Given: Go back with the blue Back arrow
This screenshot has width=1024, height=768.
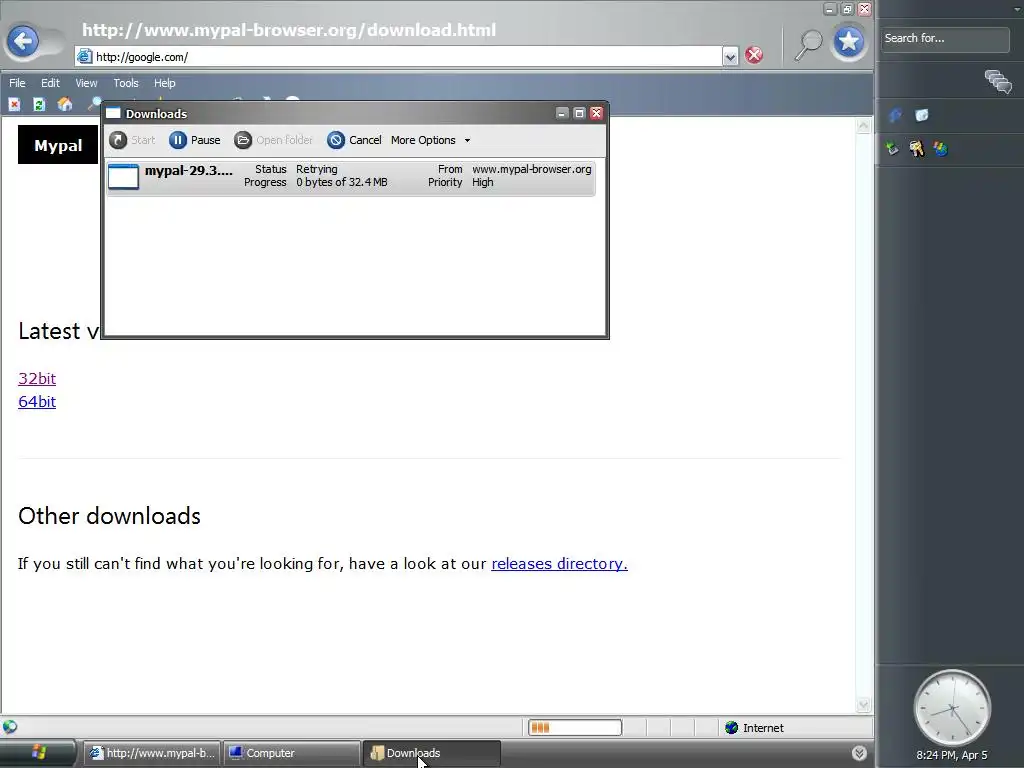Looking at the screenshot, I should click(23, 41).
